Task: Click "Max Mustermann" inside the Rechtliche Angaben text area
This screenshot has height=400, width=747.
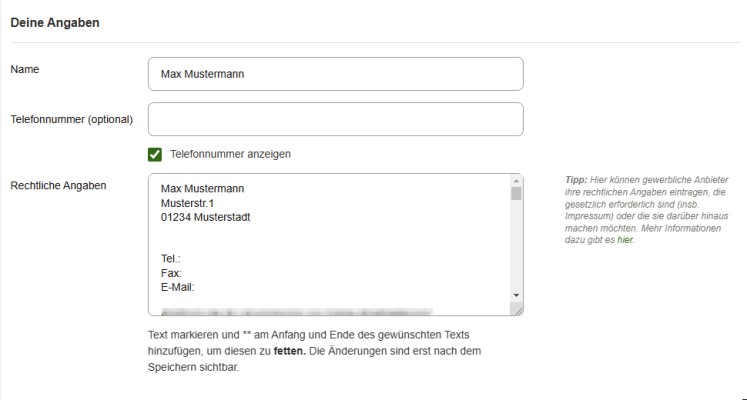Action: pyautogui.click(x=203, y=188)
